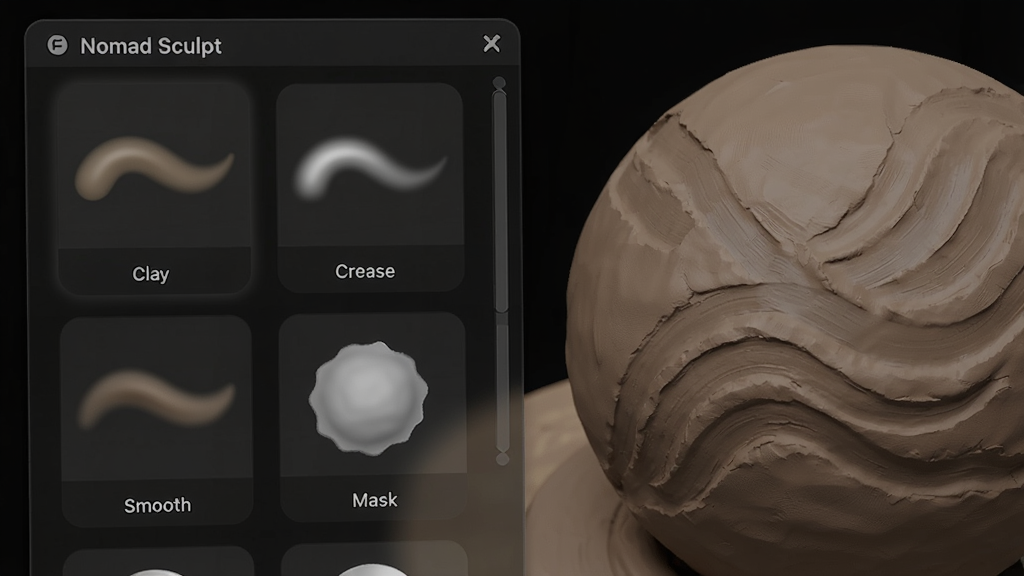
Task: Click the "Crease" brush label
Action: 365,271
